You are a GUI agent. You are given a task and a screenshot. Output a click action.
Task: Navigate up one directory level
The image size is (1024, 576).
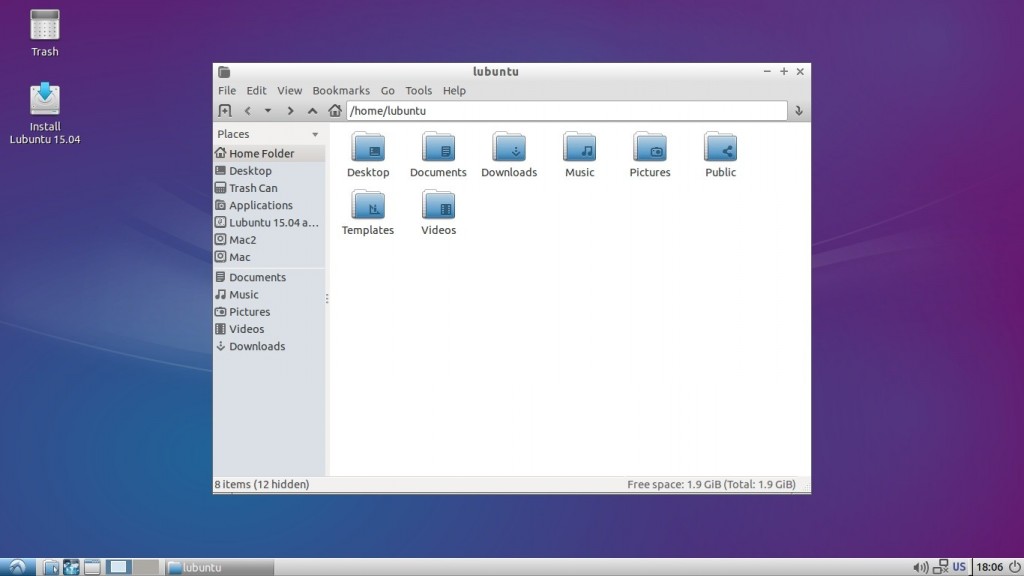312,110
